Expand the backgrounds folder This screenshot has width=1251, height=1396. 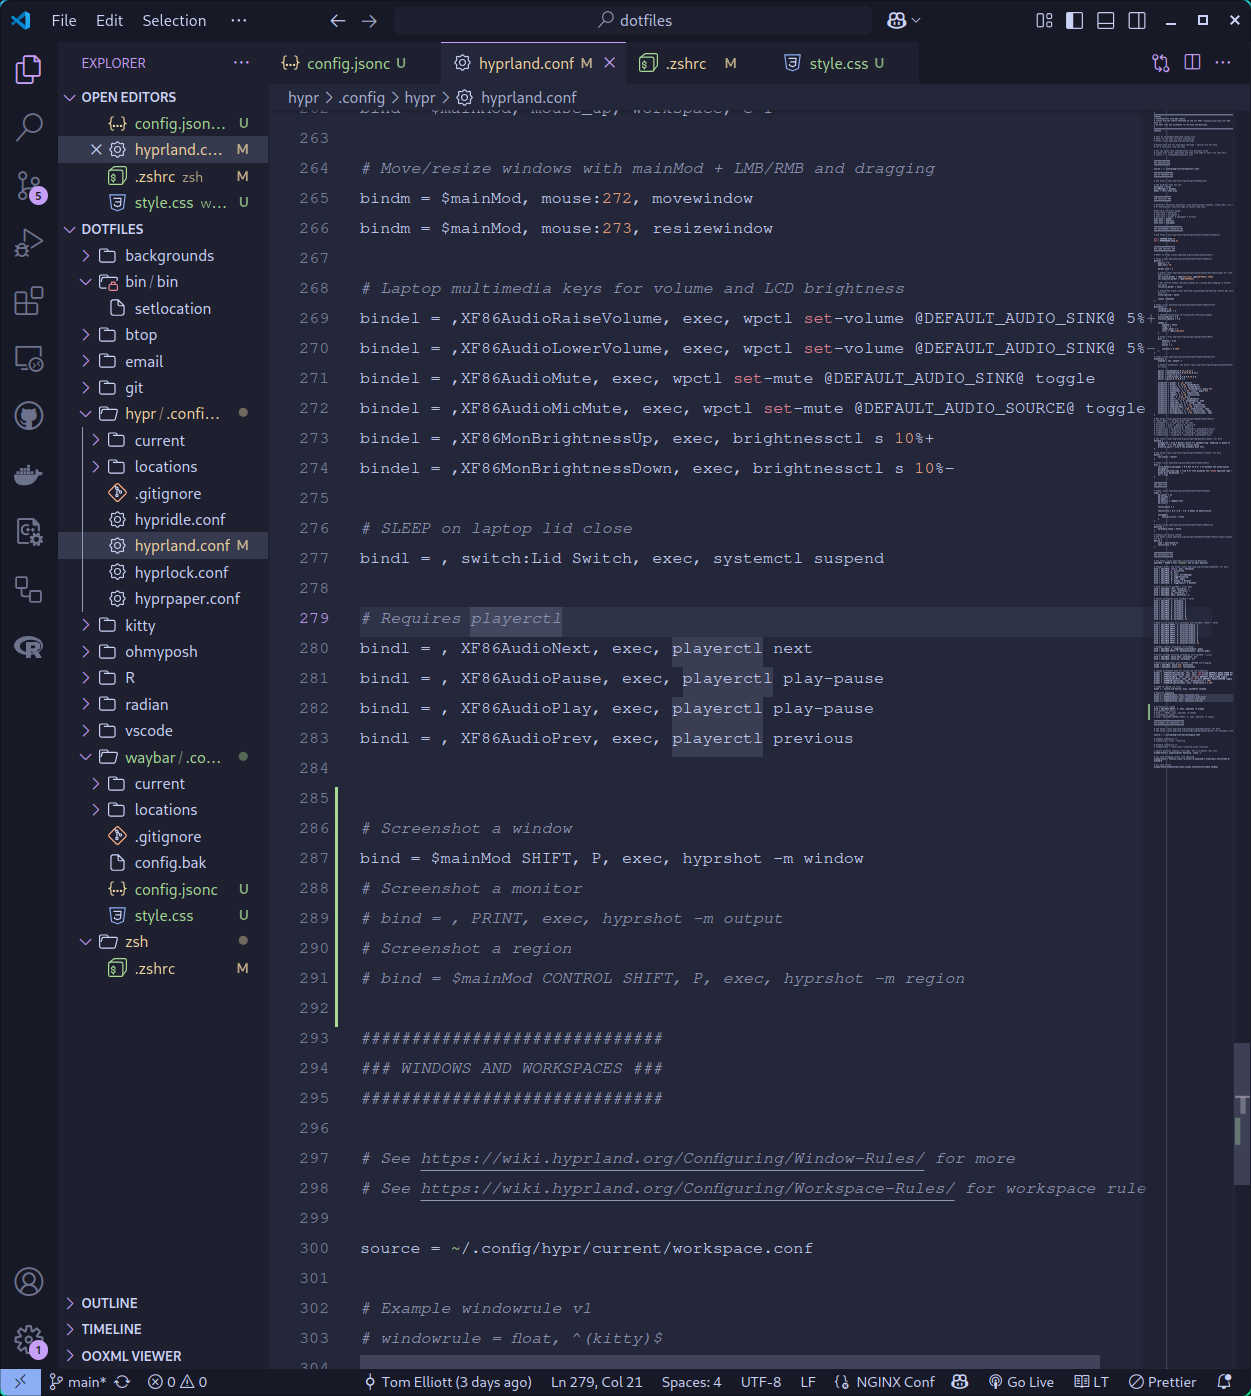point(169,256)
